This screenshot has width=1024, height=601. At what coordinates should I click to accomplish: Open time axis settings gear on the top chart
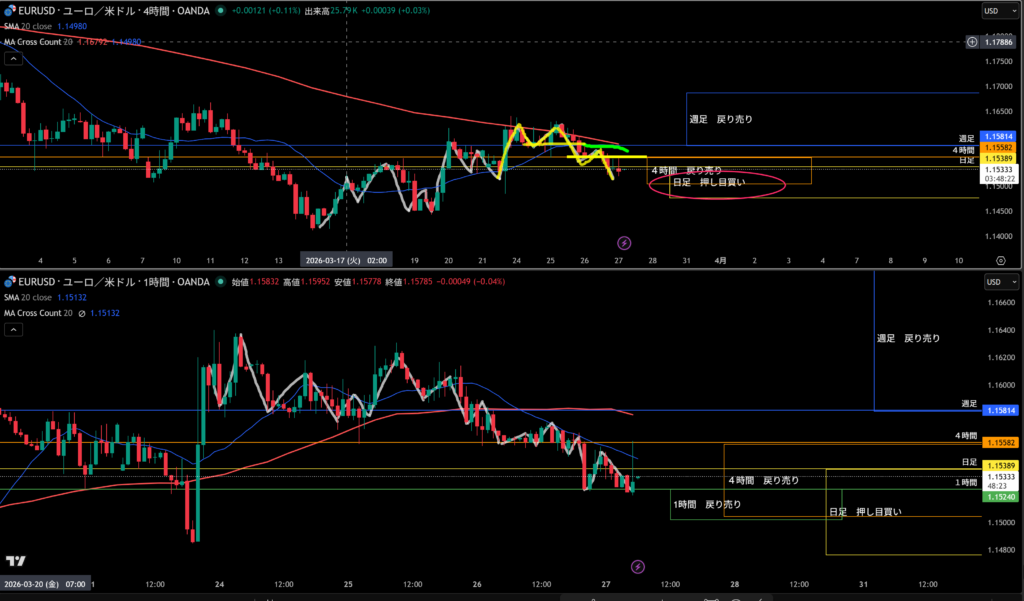1002,259
